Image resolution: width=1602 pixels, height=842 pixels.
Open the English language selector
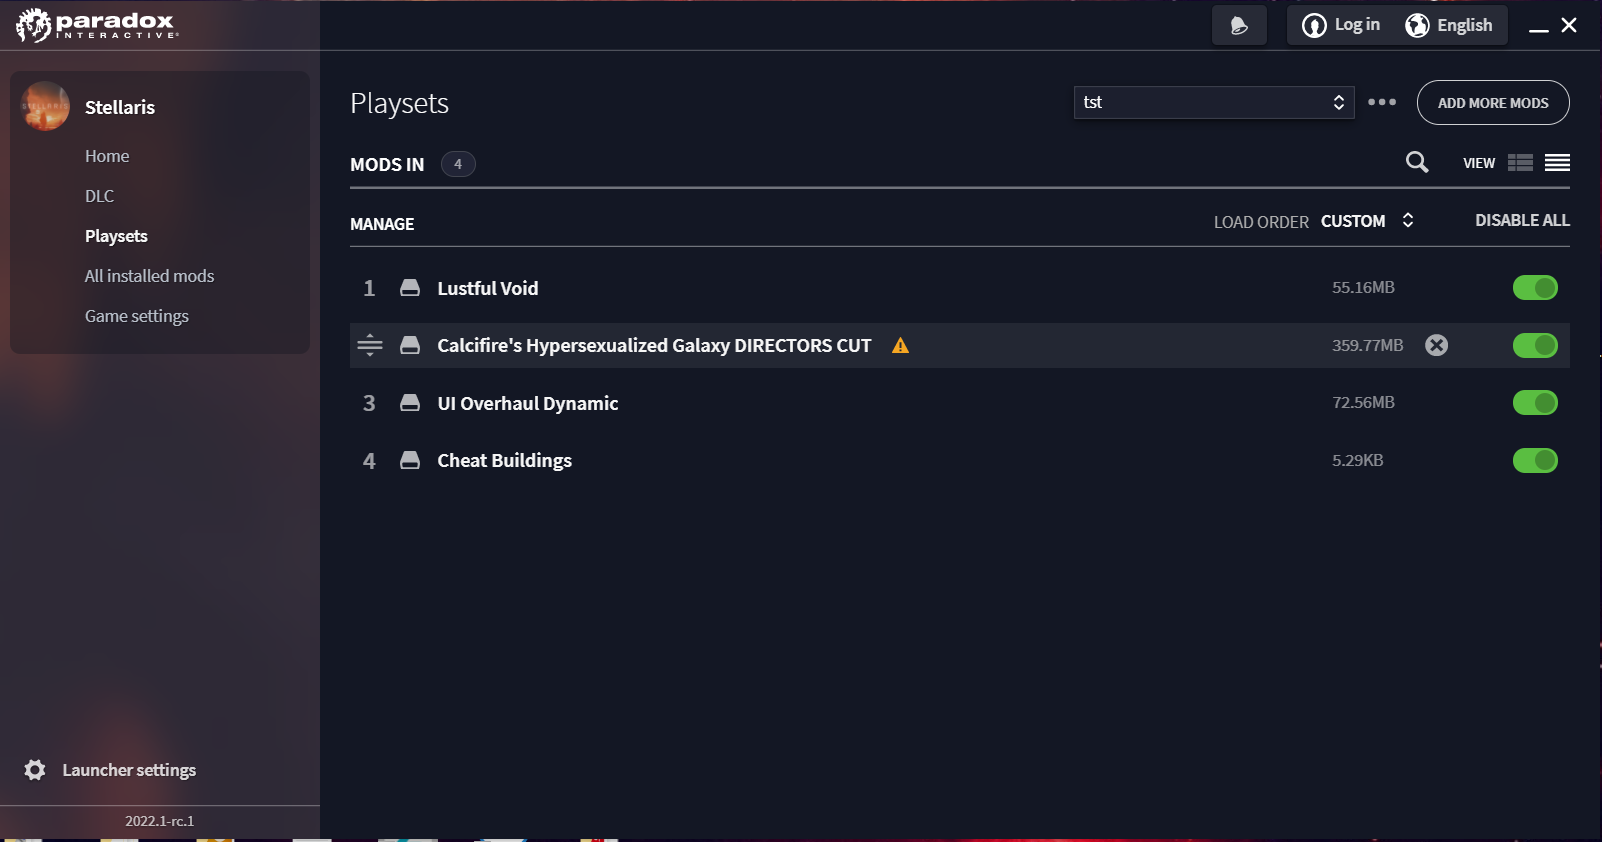[x=1449, y=26]
